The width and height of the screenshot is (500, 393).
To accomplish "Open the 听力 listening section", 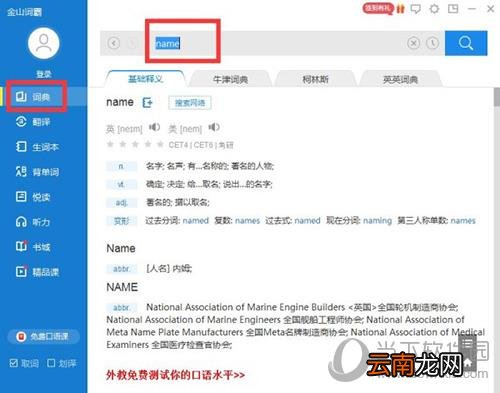I will (33, 222).
